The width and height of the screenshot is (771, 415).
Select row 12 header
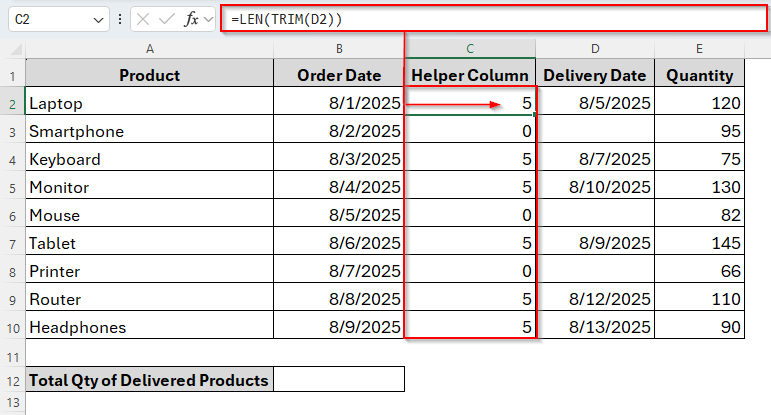12,380
